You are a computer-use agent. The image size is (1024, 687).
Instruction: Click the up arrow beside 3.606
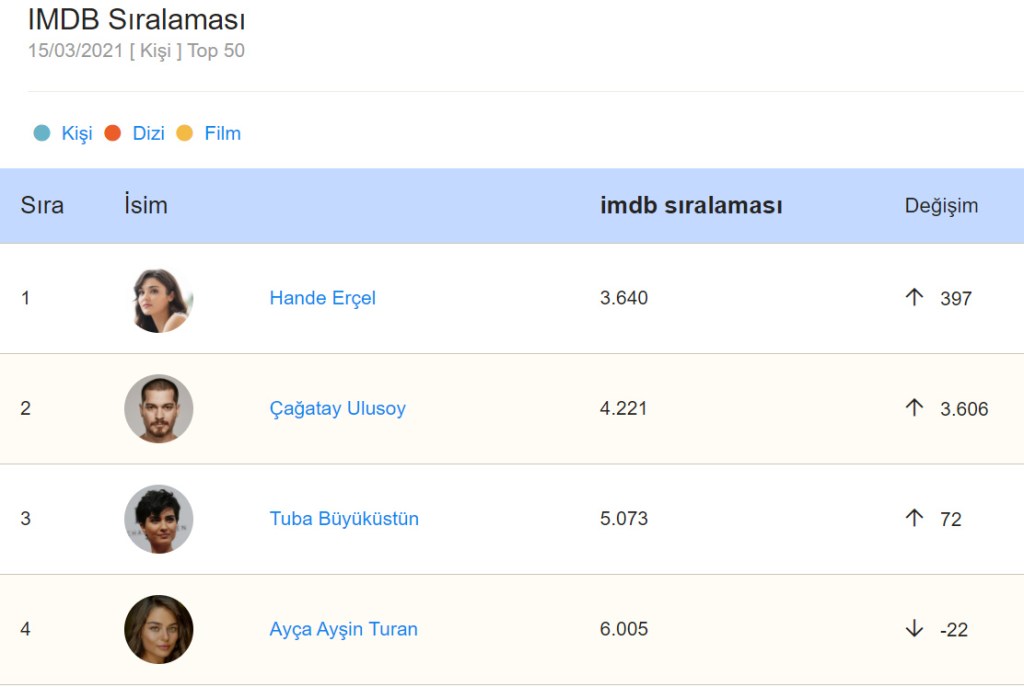914,407
